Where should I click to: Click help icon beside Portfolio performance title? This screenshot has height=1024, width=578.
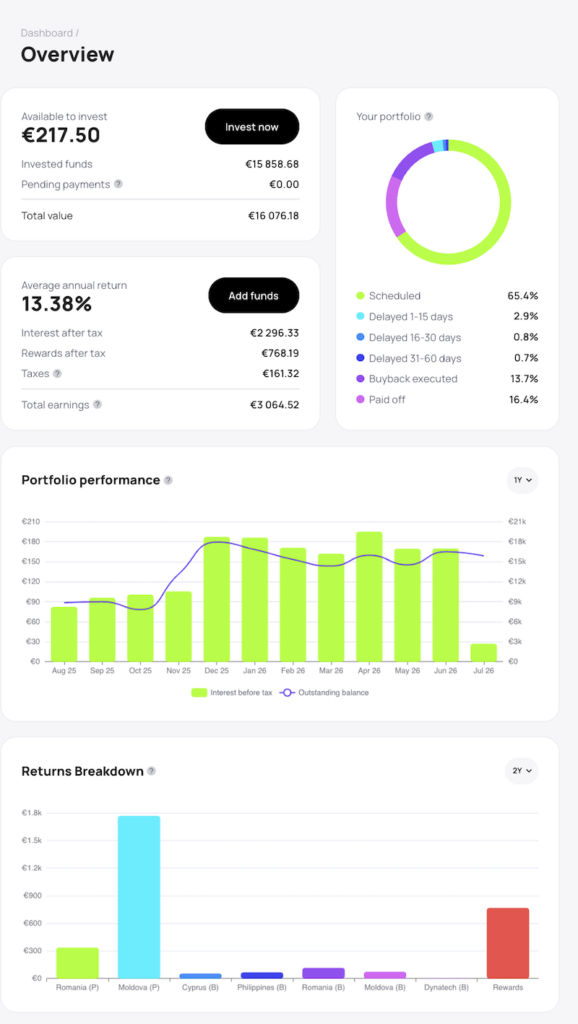[x=169, y=480]
